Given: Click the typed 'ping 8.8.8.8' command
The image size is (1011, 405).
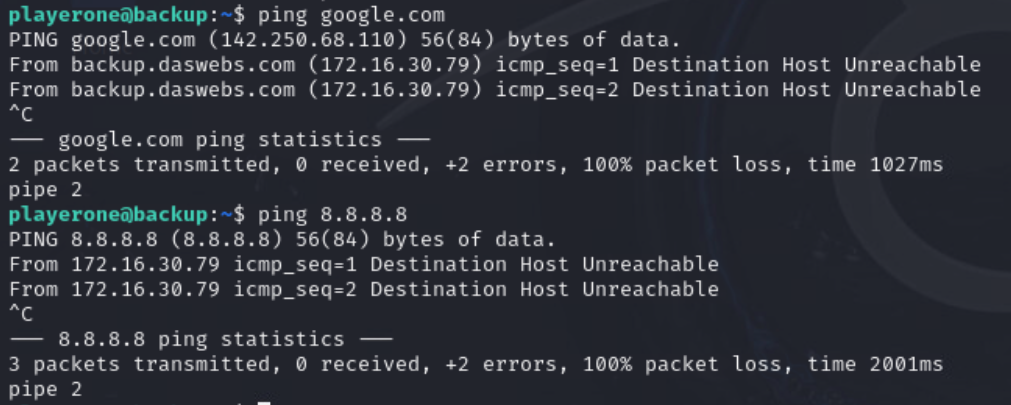Looking at the screenshot, I should click(x=333, y=214).
